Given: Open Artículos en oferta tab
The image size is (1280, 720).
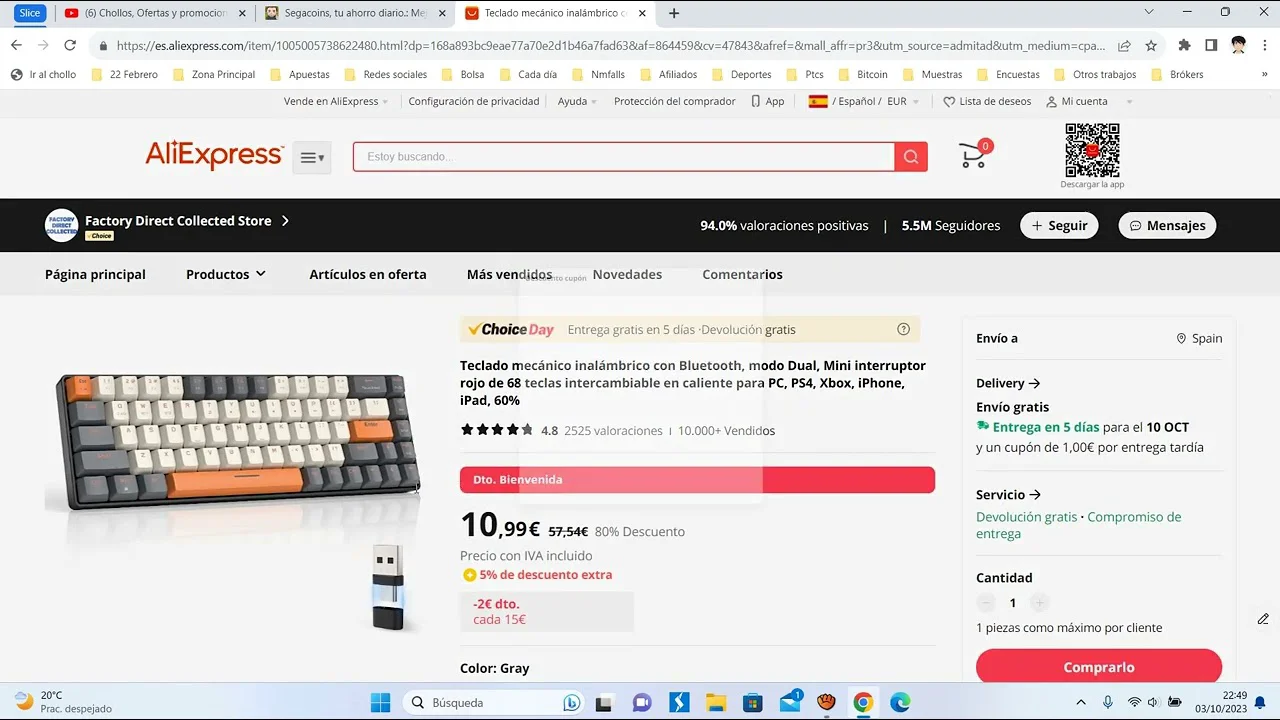Looking at the screenshot, I should (368, 274).
